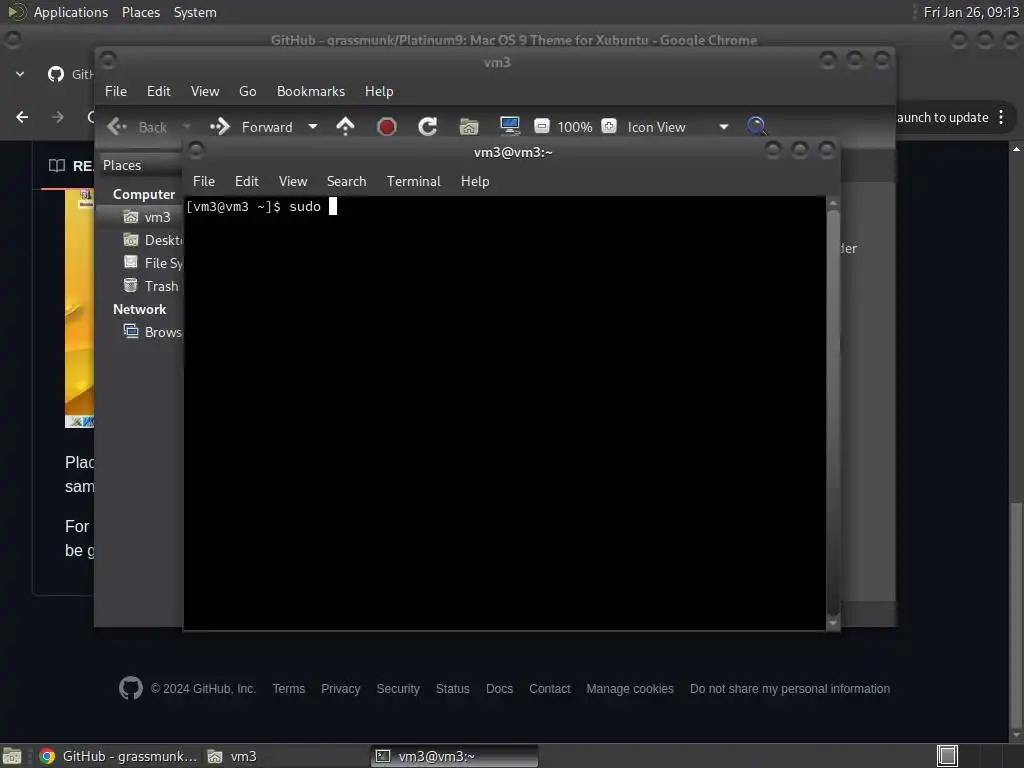Open Privacy link in footer
Viewport: 1024px width, 768px height.
point(340,689)
